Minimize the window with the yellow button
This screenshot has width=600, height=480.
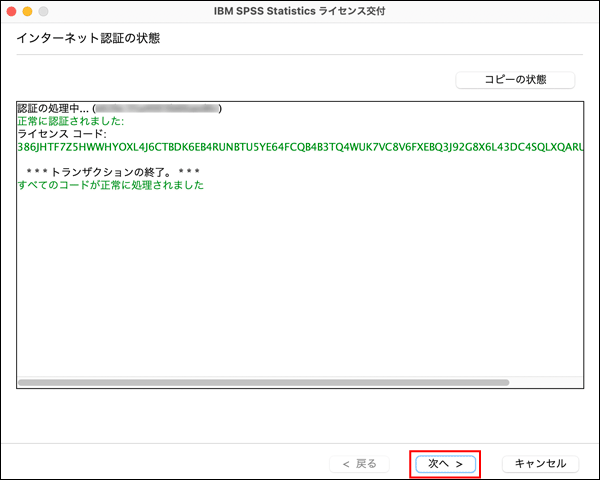pos(28,11)
